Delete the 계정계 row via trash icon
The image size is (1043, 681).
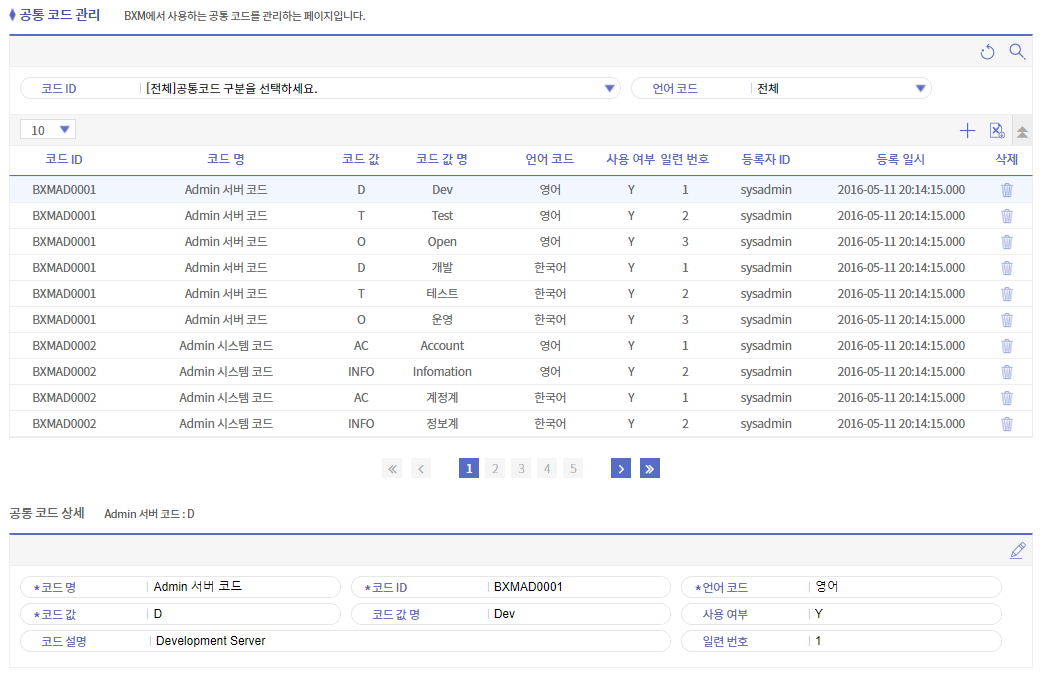1006,398
